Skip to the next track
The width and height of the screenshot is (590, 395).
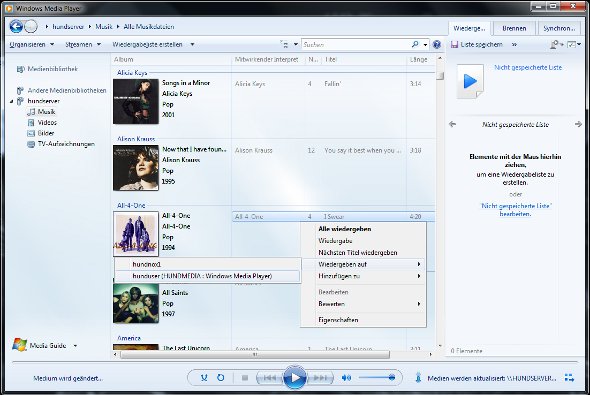320,378
